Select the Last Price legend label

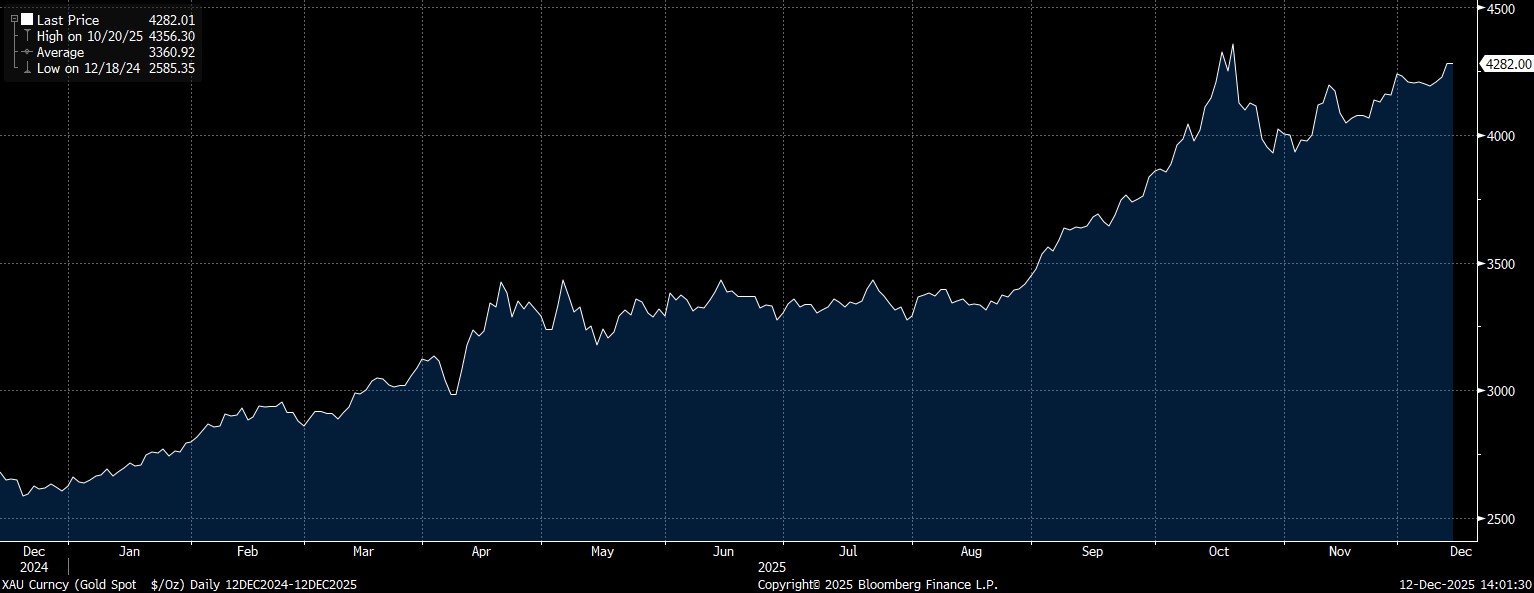pyautogui.click(x=66, y=19)
